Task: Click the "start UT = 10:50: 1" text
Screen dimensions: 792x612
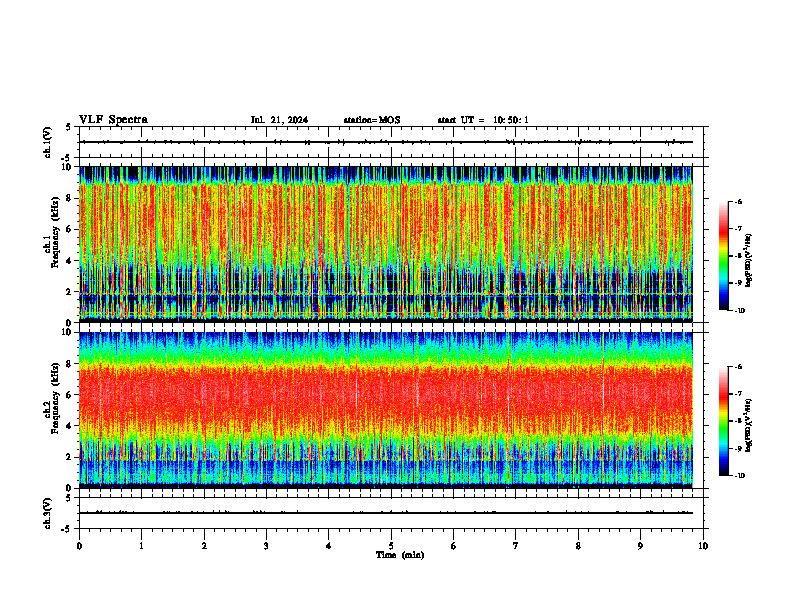Action: 483,120
